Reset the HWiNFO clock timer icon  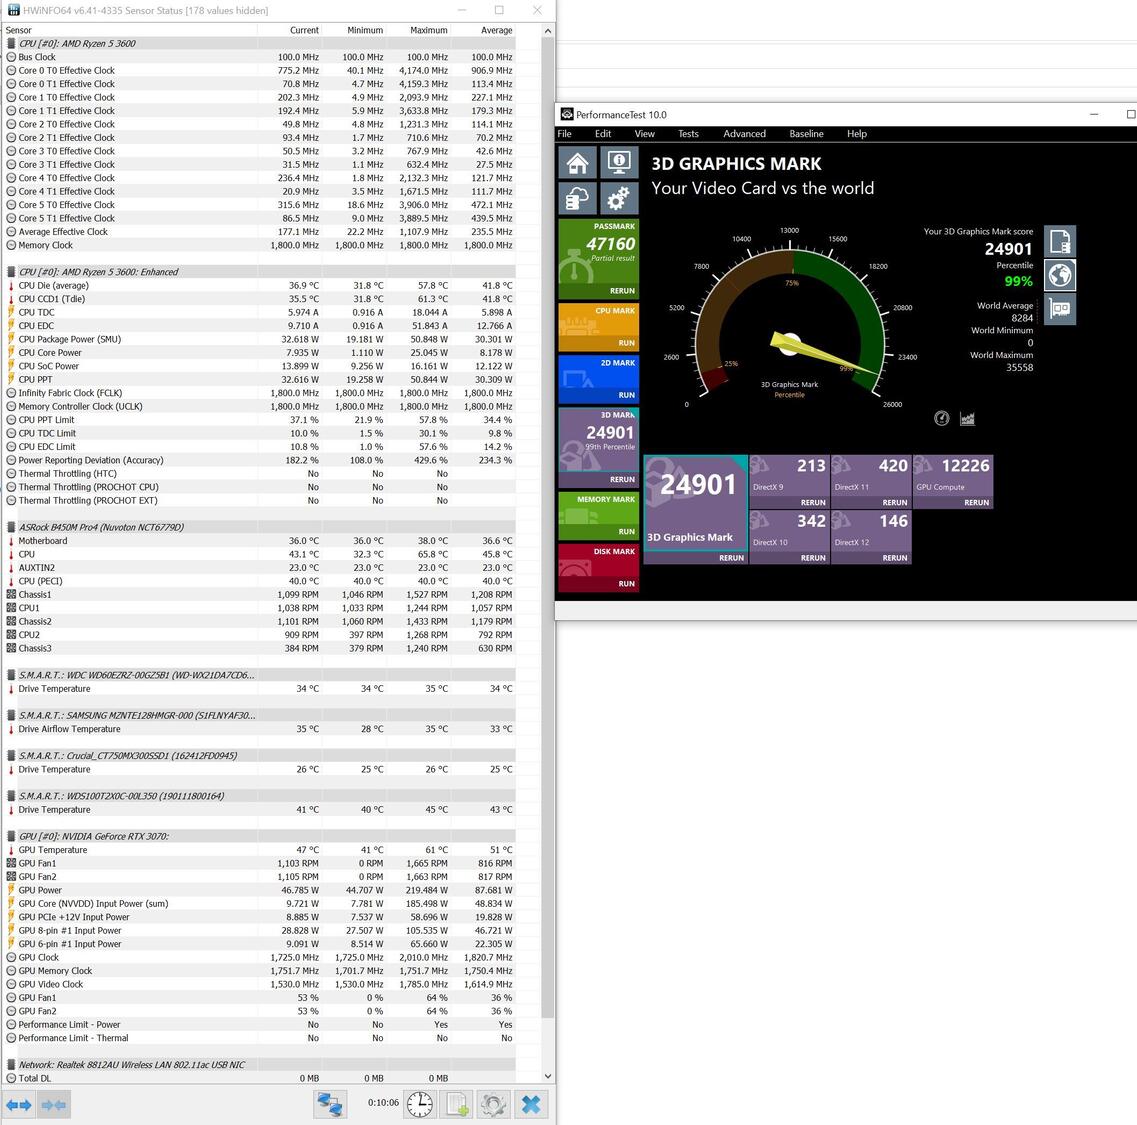tap(420, 1105)
